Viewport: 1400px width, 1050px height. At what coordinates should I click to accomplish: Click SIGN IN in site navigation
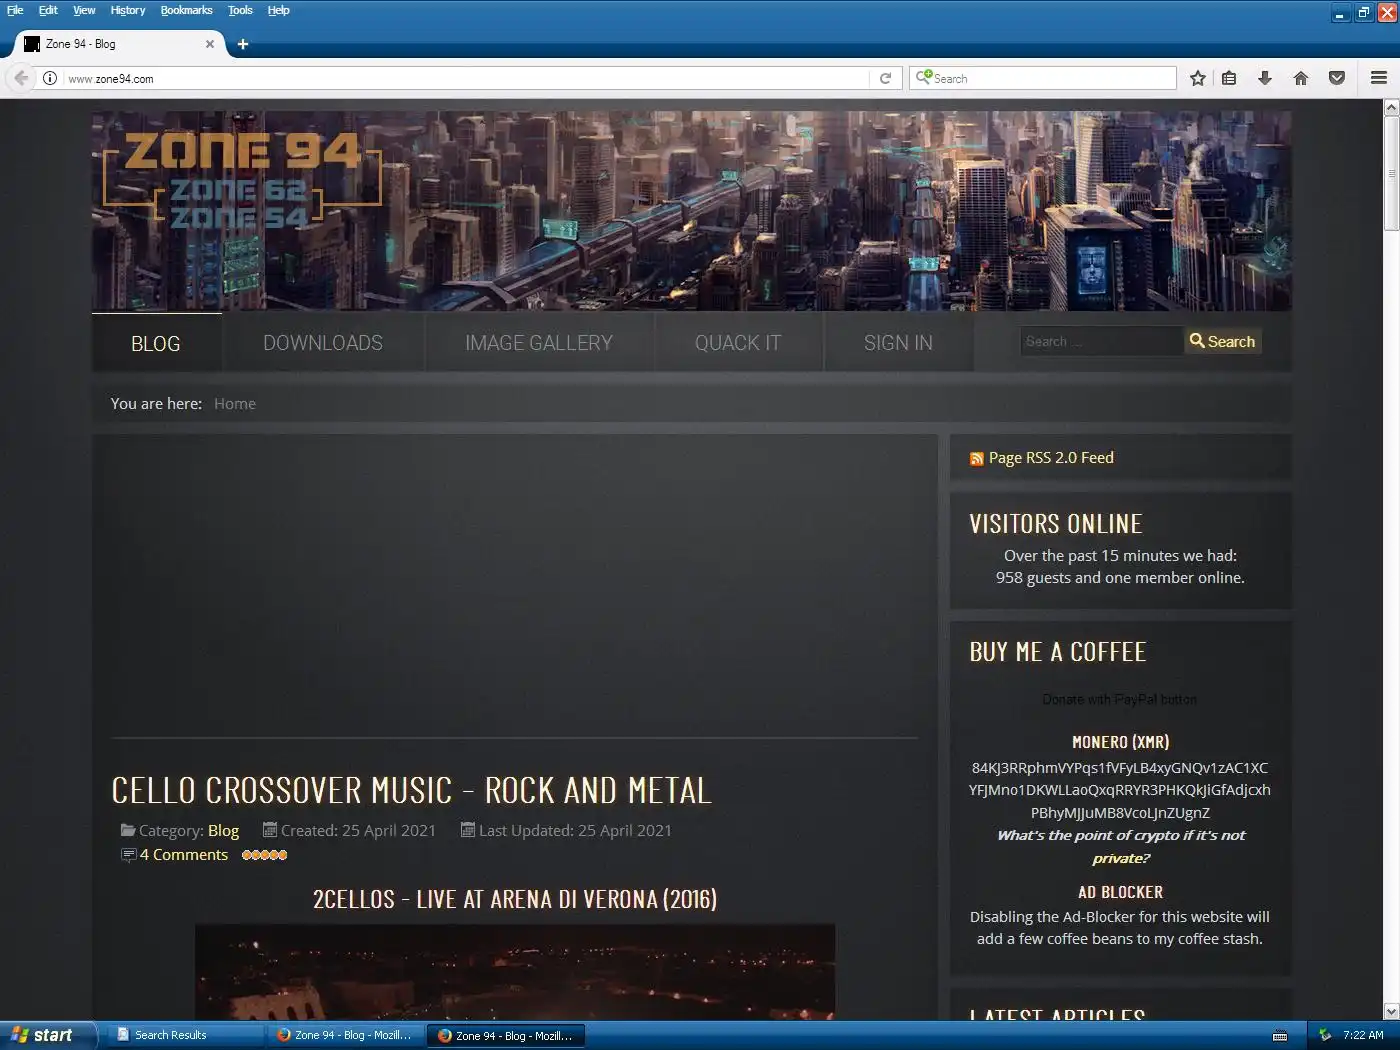(898, 343)
